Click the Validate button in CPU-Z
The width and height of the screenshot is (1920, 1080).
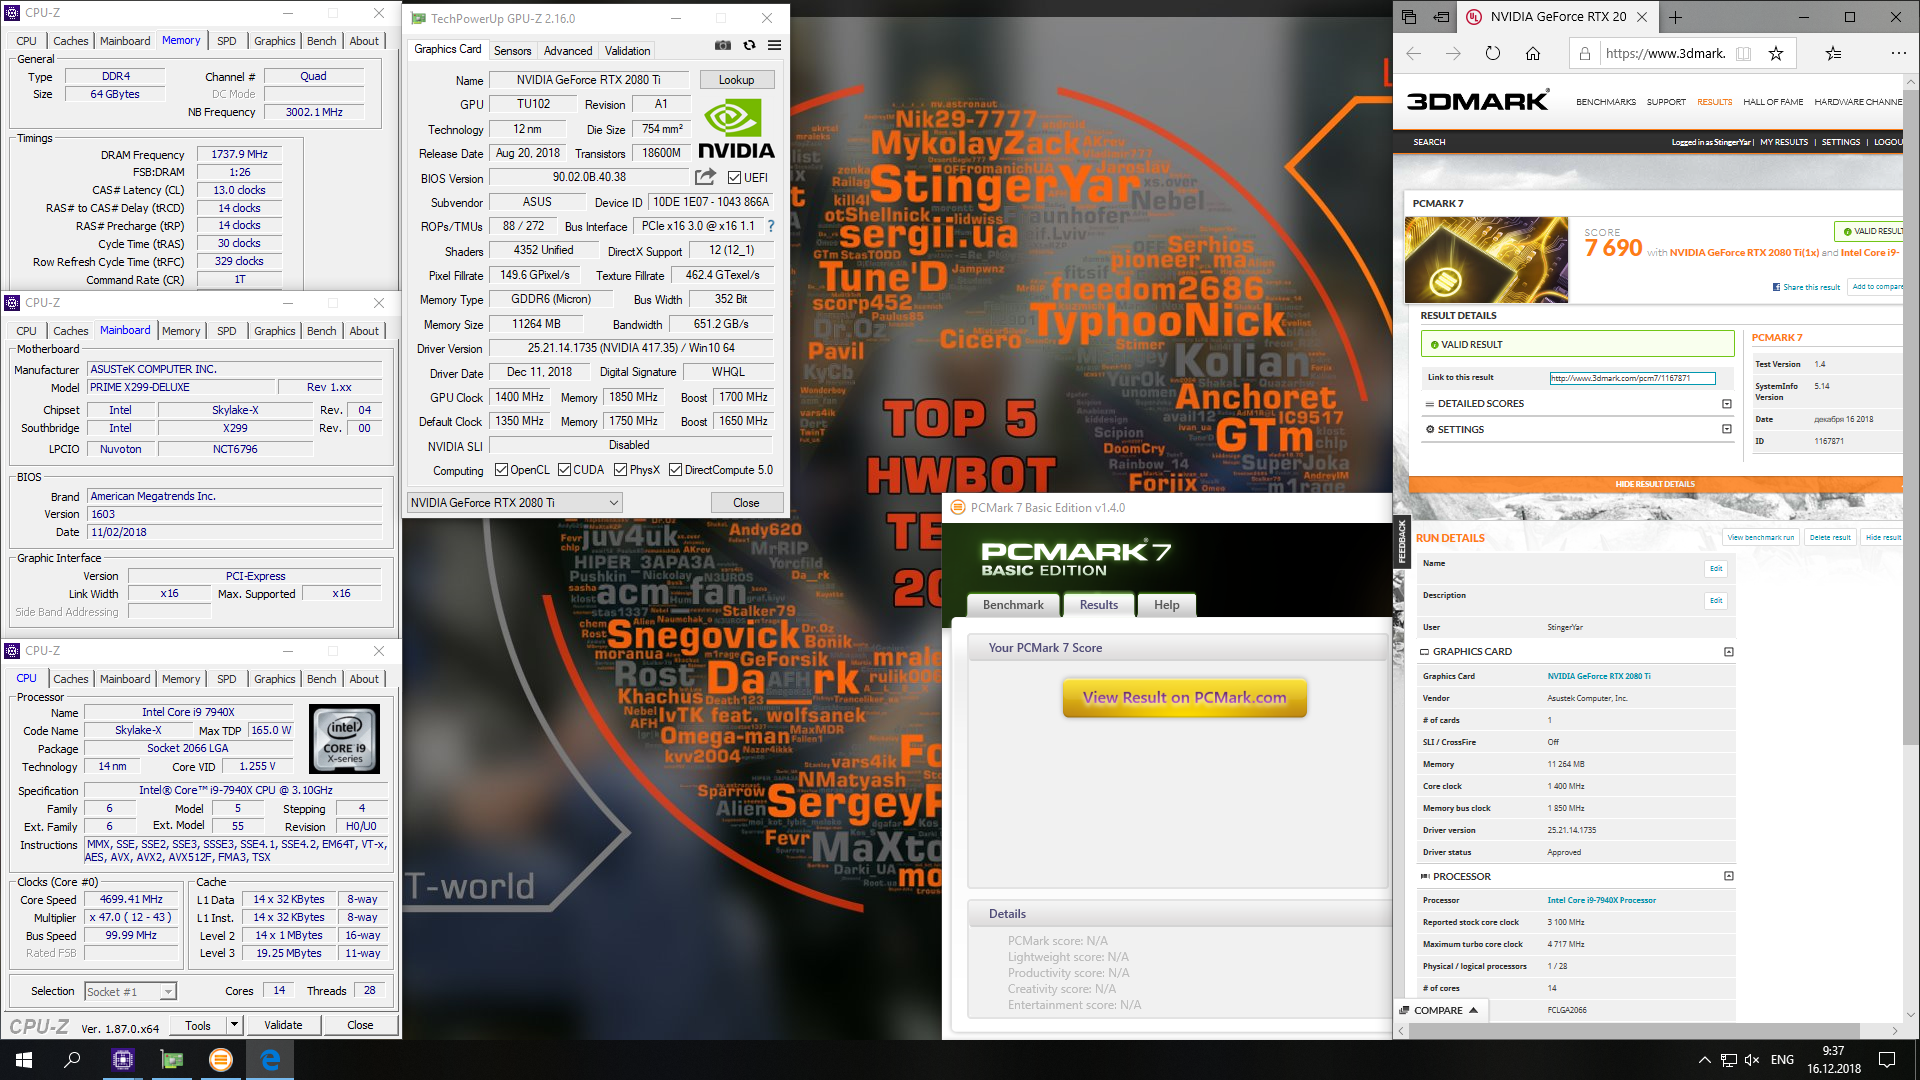pos(283,1025)
